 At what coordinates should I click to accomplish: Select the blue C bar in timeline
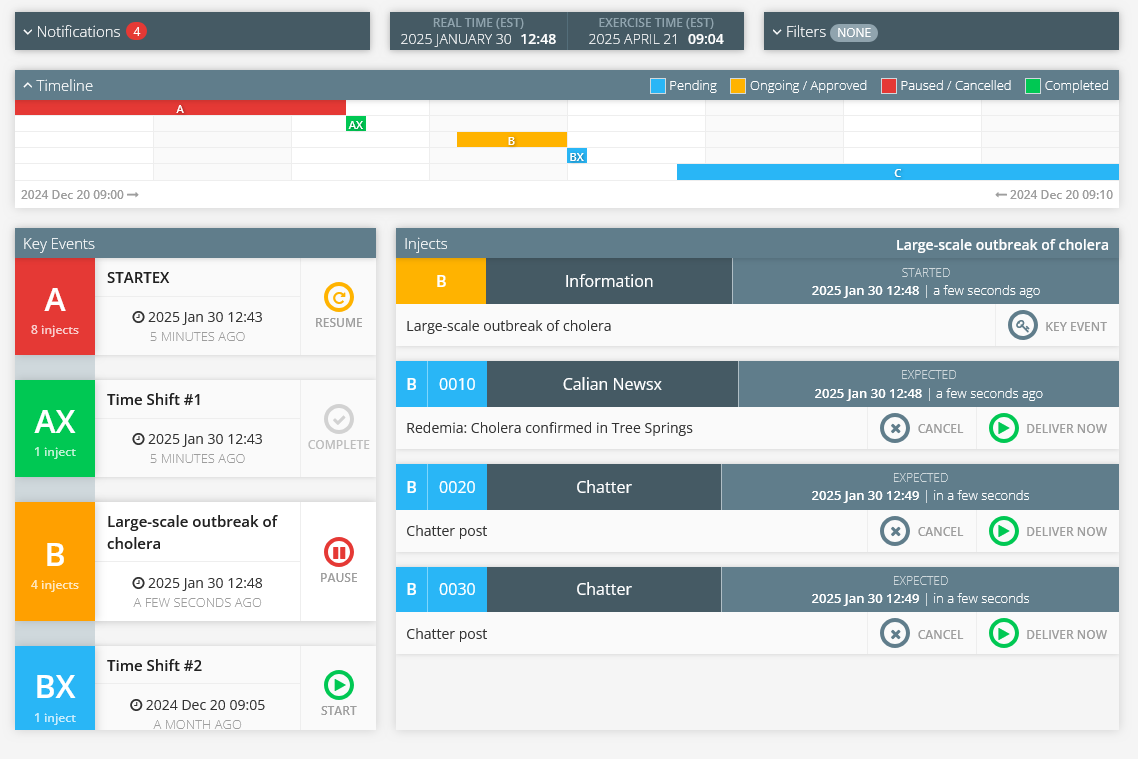[x=897, y=172]
